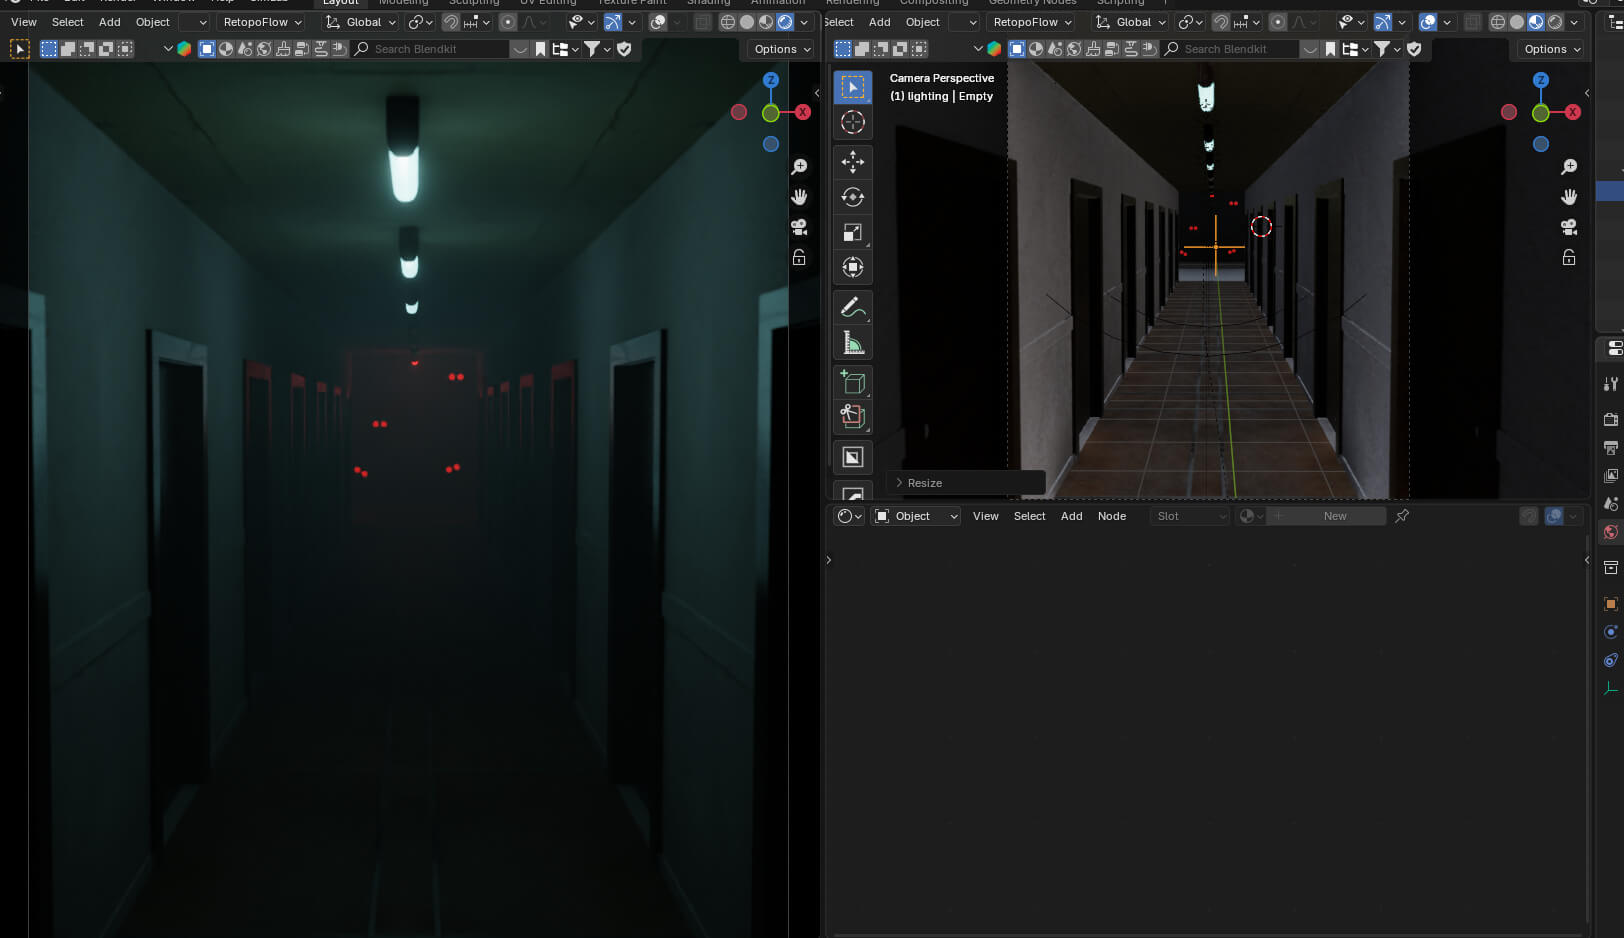Open Options dropdown in right viewport

(x=1551, y=49)
